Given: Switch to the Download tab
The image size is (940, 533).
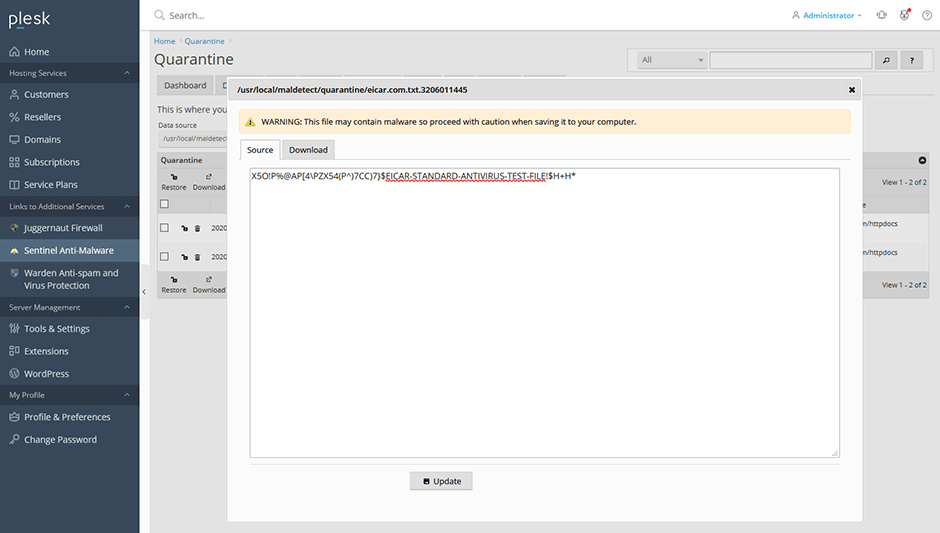Looking at the screenshot, I should 308,150.
